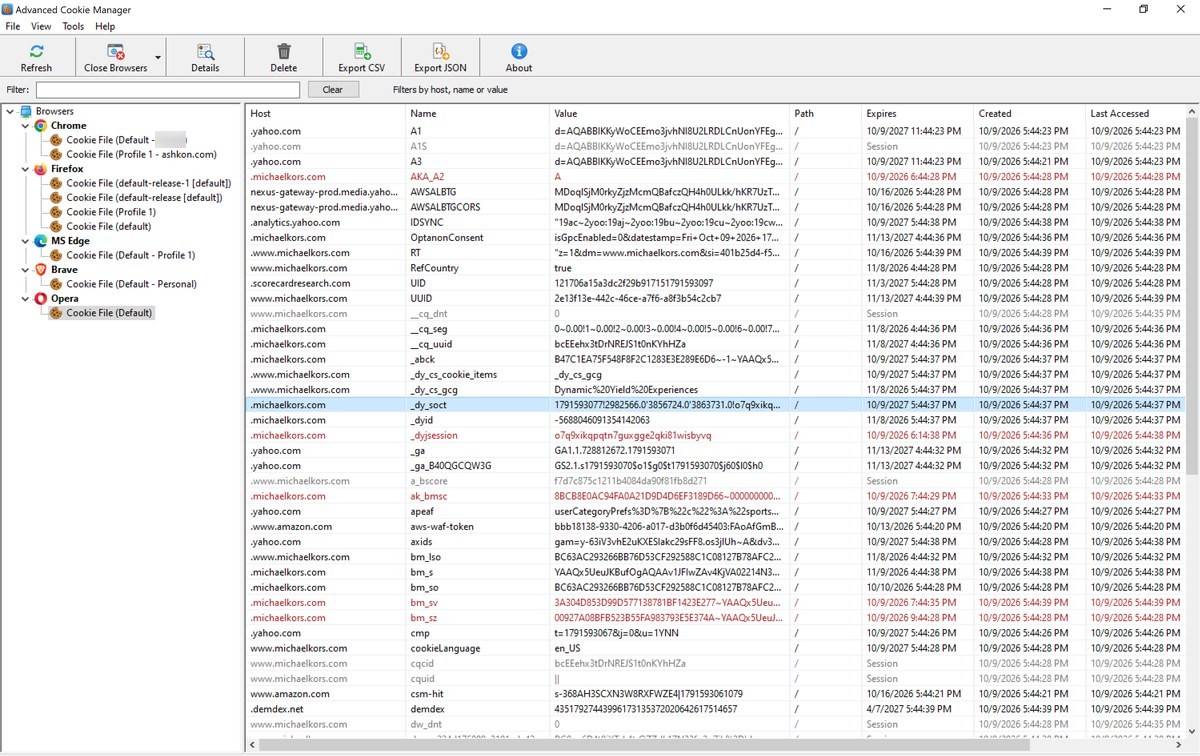
Task: Select Cookie File (default-release-1 [default])
Action: click(x=149, y=183)
